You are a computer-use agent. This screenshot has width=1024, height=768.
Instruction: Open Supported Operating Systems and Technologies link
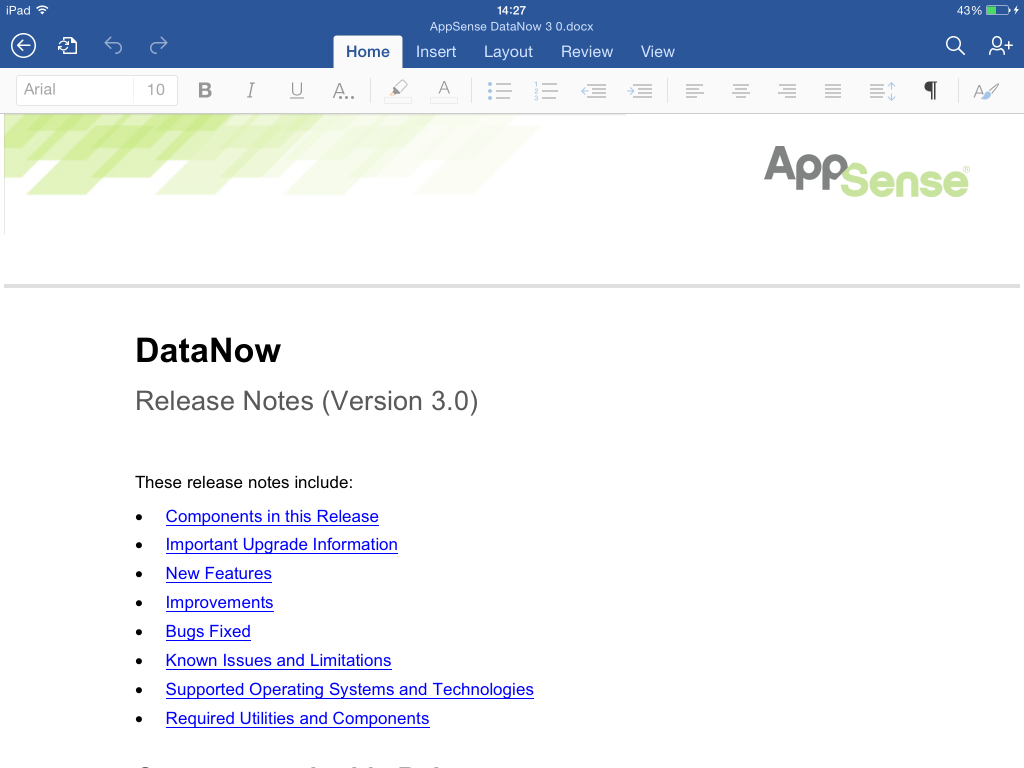pos(350,690)
